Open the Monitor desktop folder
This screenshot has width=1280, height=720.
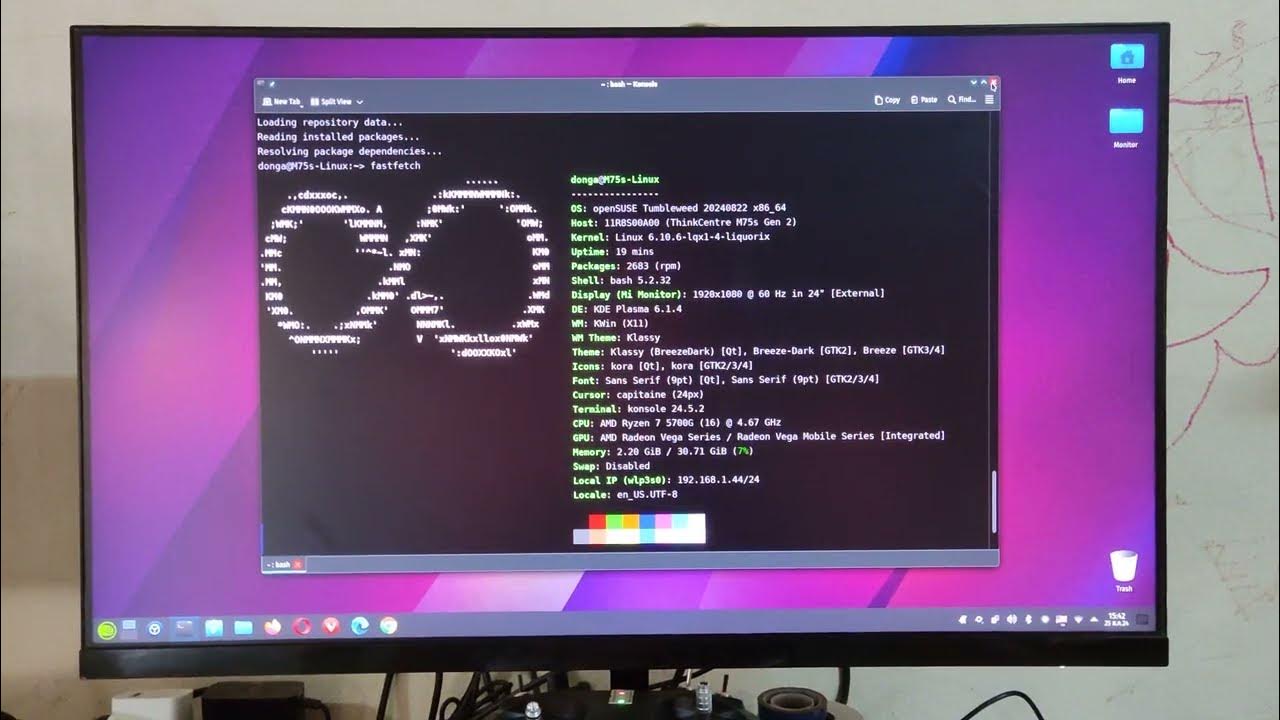1126,127
